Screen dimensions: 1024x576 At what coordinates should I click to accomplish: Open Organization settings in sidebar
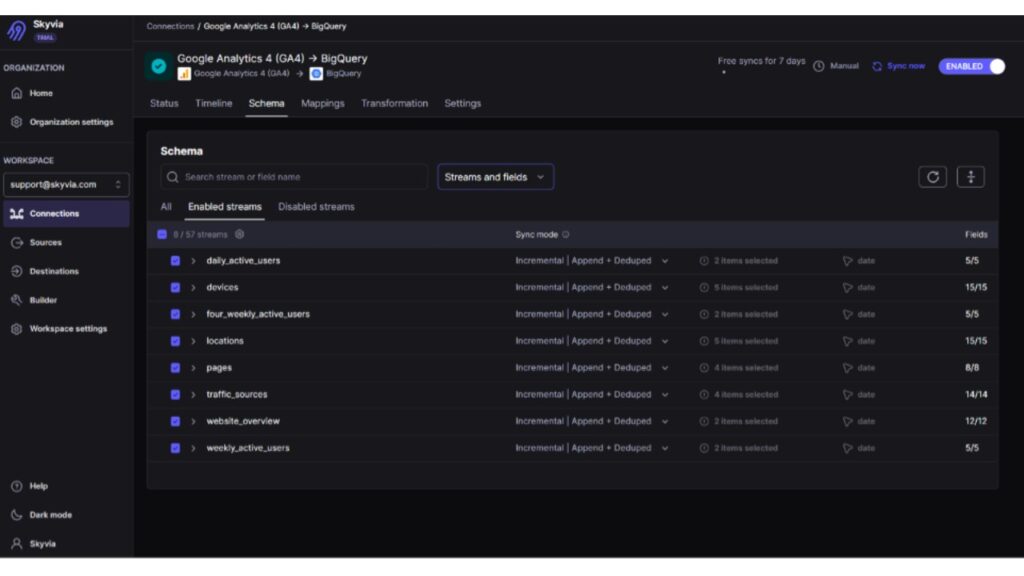(62, 122)
